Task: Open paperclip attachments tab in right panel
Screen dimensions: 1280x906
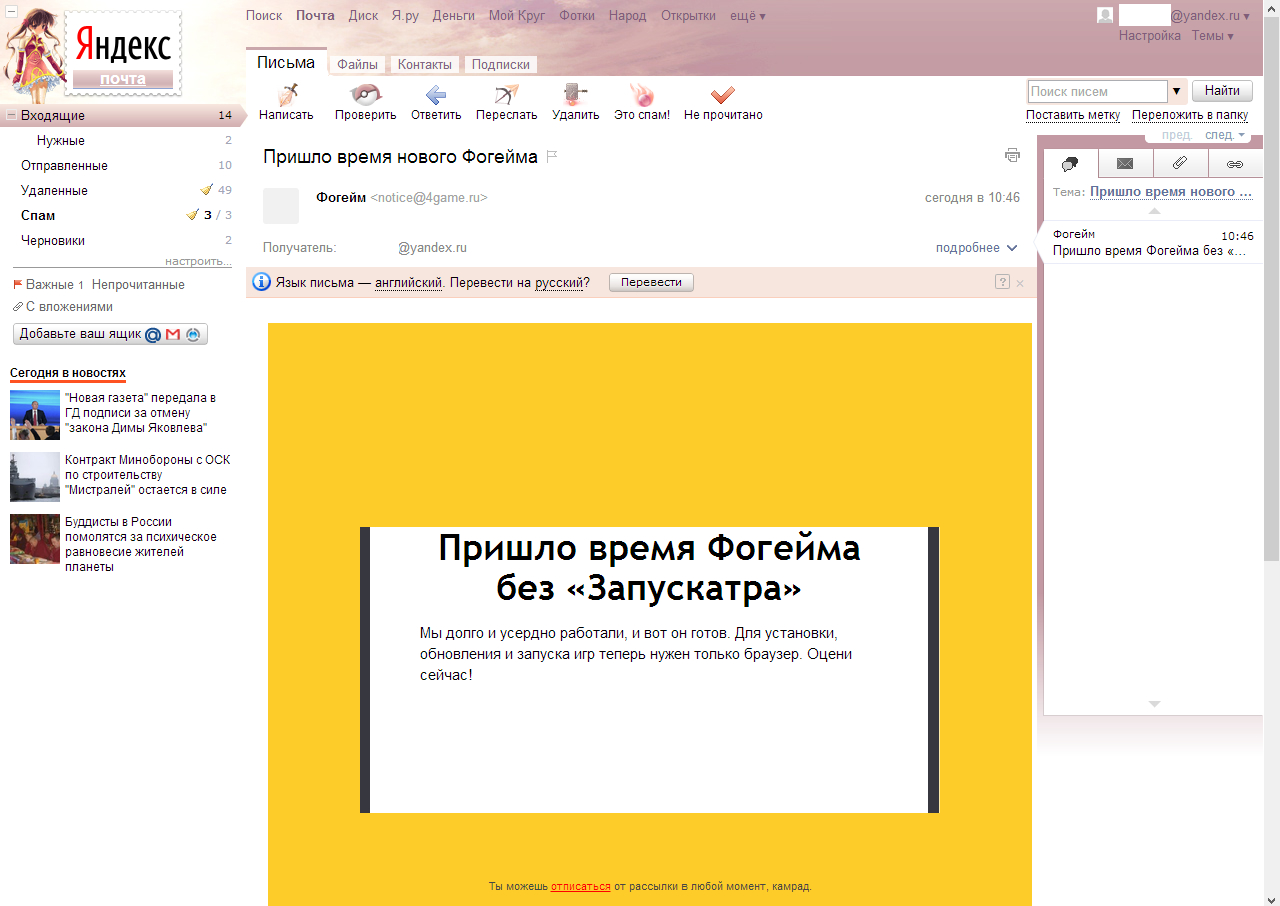Action: click(x=1180, y=163)
